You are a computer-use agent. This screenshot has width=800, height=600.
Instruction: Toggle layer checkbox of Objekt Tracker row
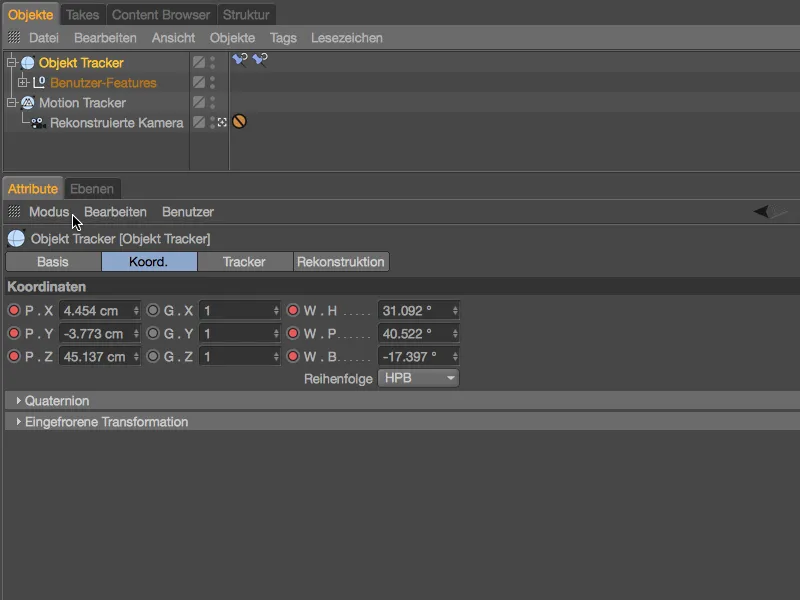[199, 62]
